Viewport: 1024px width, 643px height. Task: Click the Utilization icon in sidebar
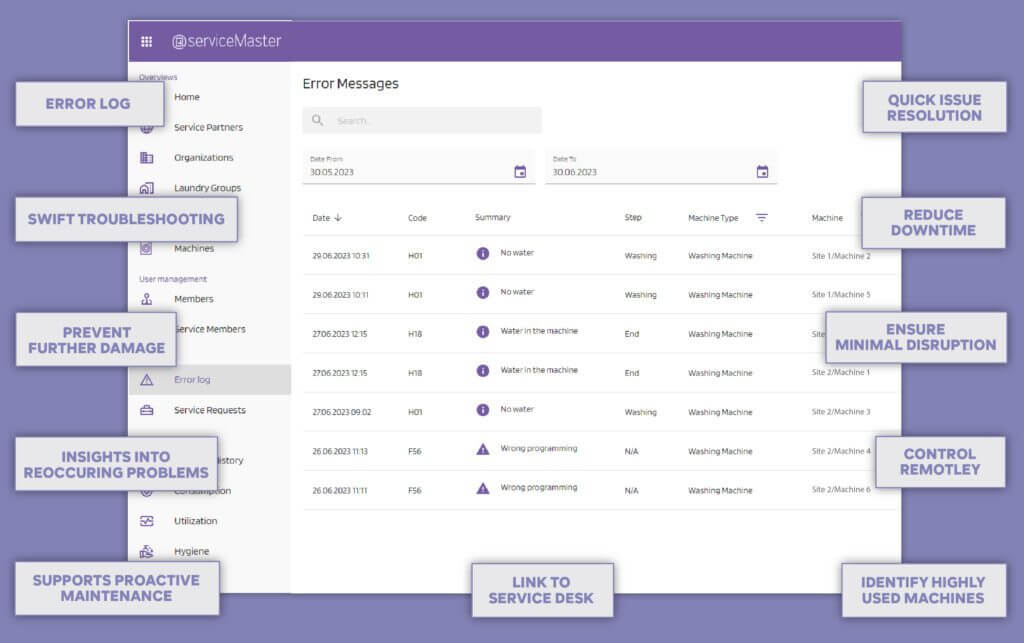[x=147, y=521]
